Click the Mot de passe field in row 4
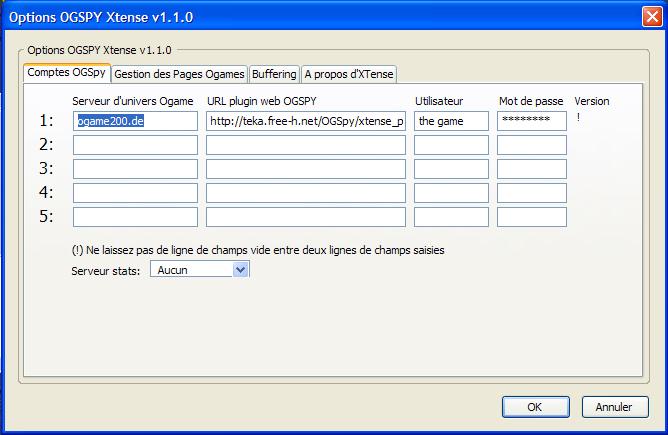The width and height of the screenshot is (668, 435). 532,193
